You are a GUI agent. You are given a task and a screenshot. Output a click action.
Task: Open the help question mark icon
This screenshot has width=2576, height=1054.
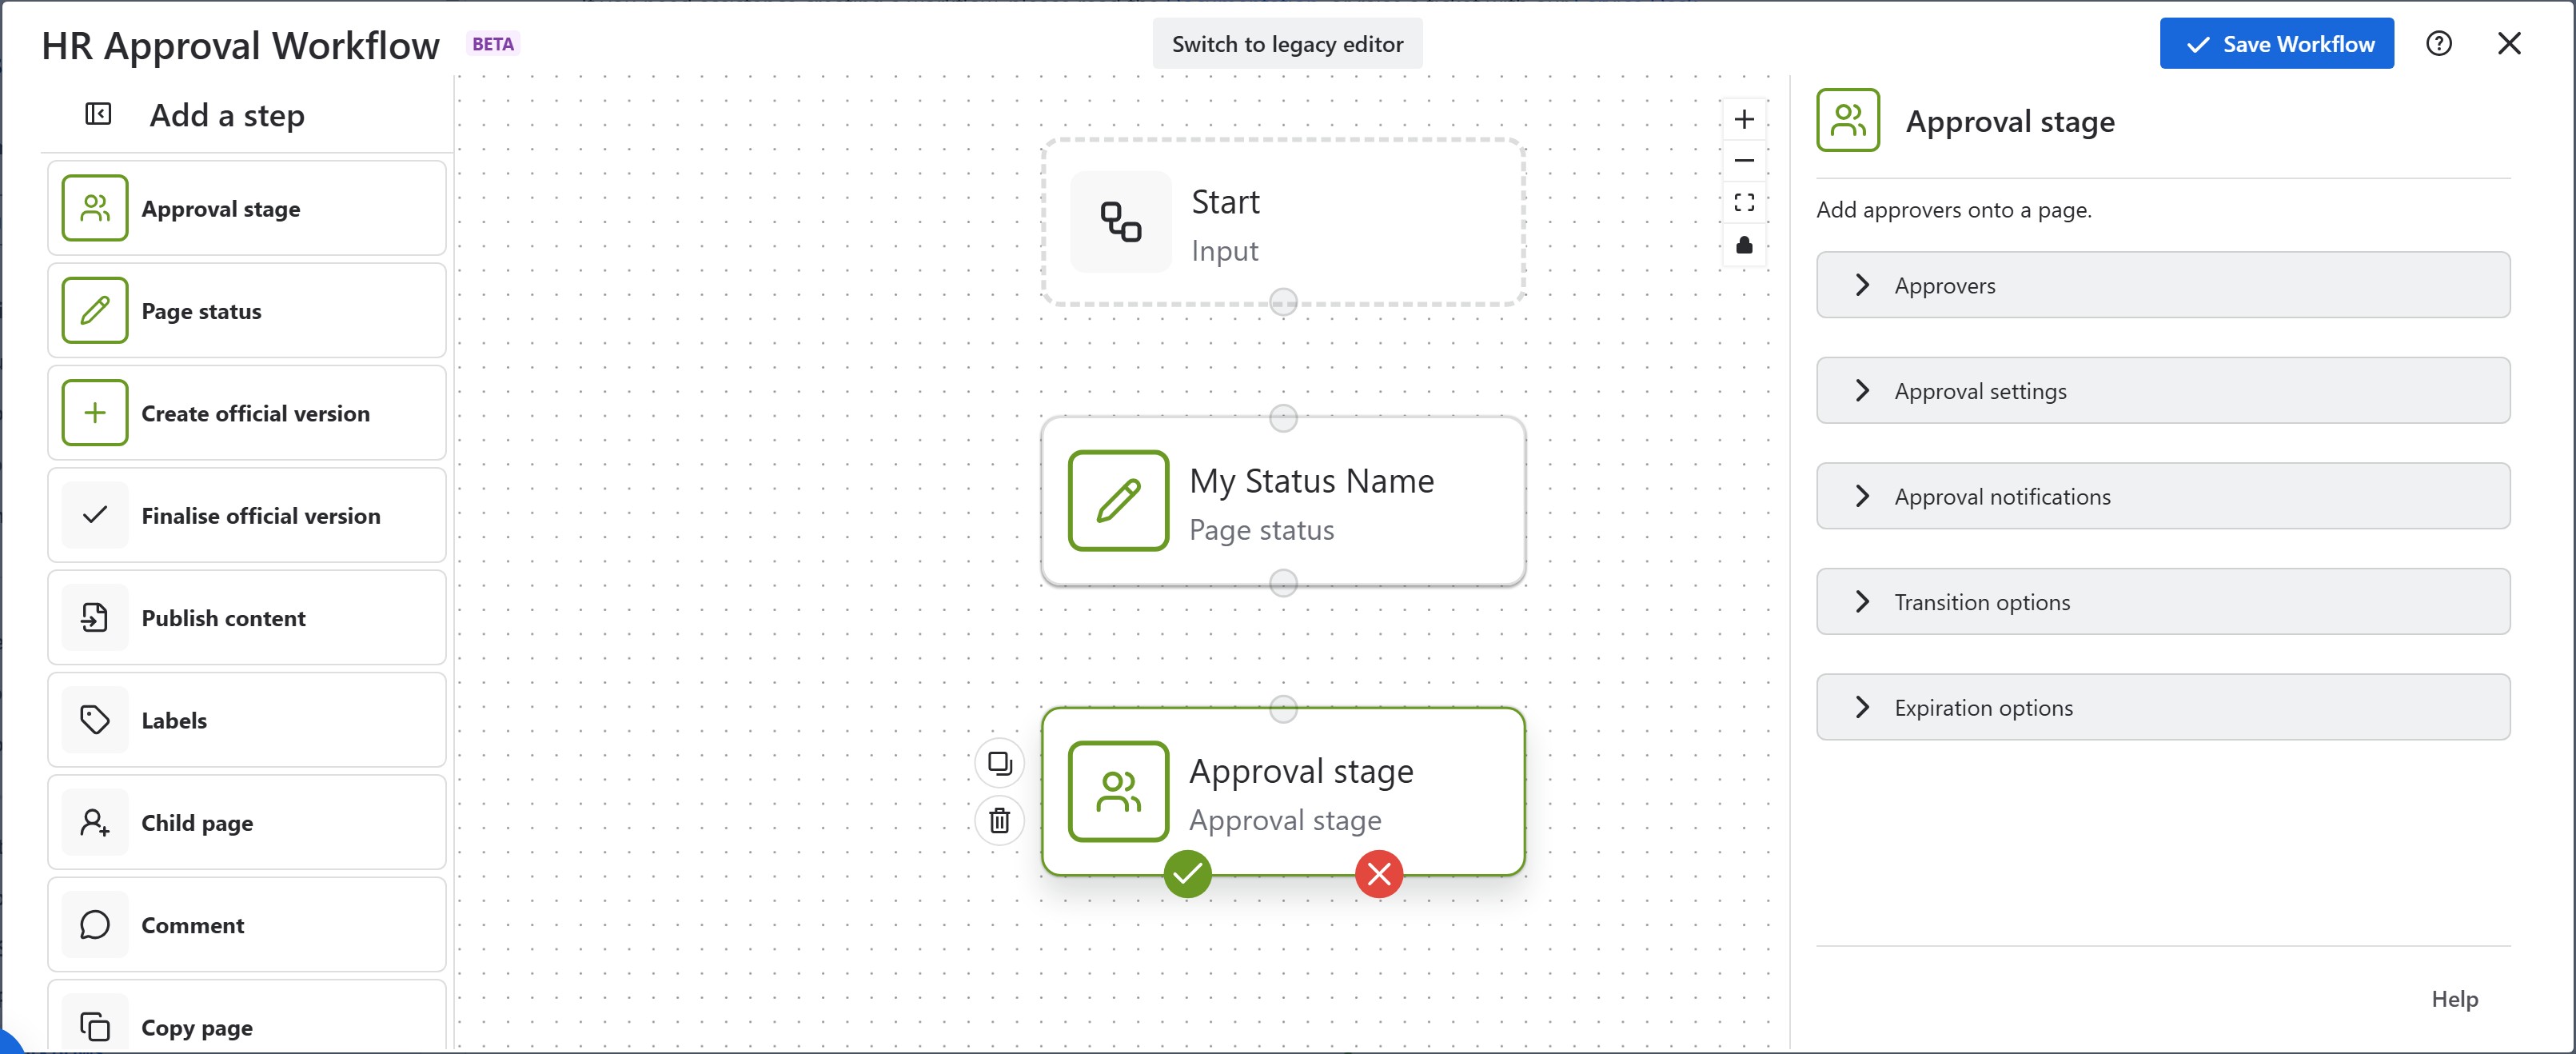coord(2438,44)
